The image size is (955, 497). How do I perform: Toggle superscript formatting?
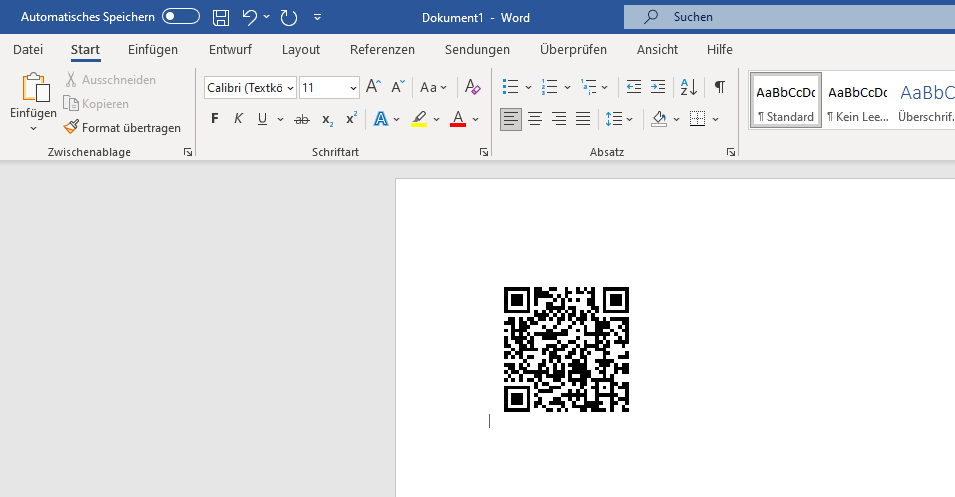[x=351, y=119]
